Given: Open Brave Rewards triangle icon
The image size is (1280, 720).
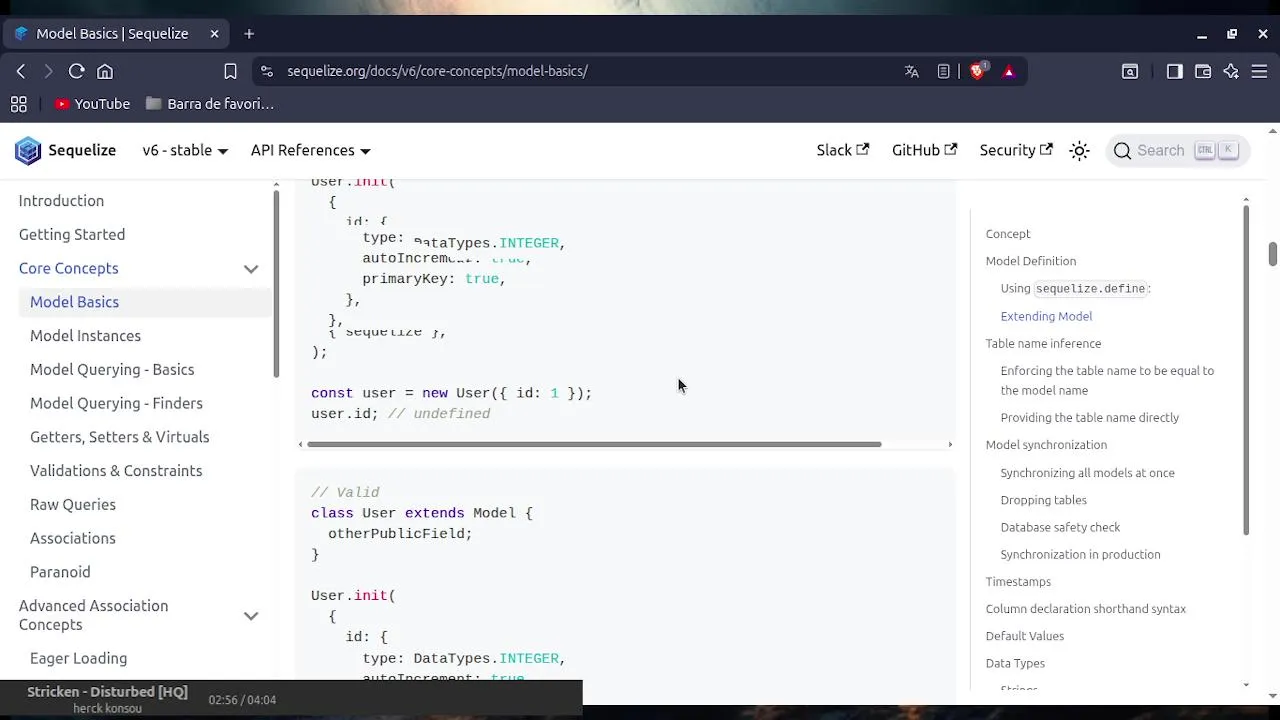Looking at the screenshot, I should coord(1009,71).
